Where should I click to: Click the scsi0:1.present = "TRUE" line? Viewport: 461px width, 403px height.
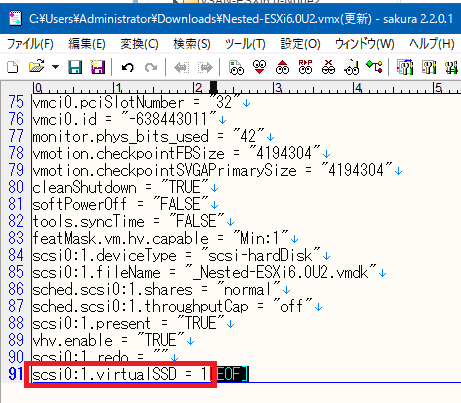pyautogui.click(x=129, y=323)
